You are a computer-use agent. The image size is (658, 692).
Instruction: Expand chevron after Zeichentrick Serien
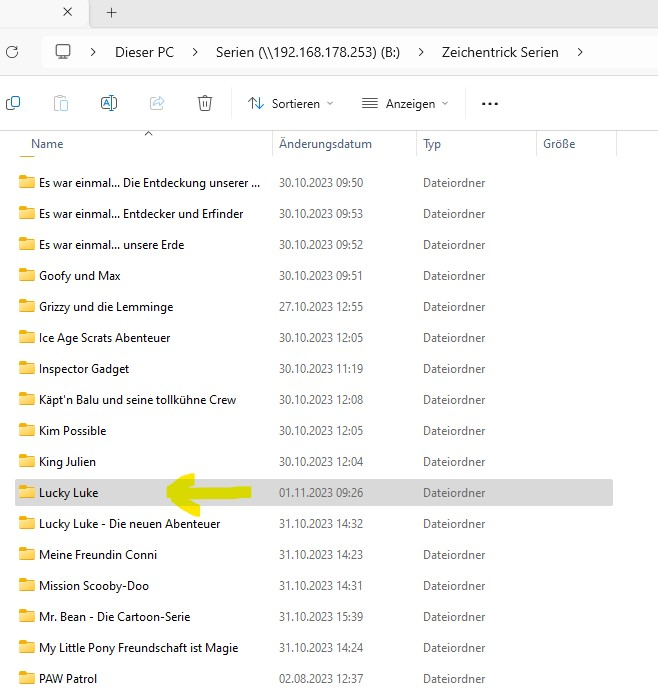click(580, 52)
